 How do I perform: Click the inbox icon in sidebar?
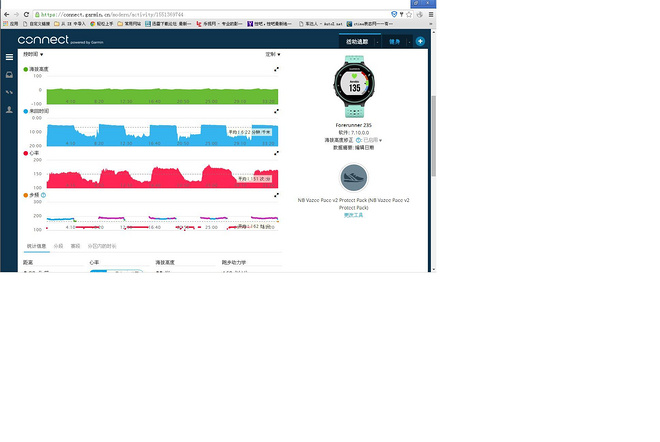point(9,75)
